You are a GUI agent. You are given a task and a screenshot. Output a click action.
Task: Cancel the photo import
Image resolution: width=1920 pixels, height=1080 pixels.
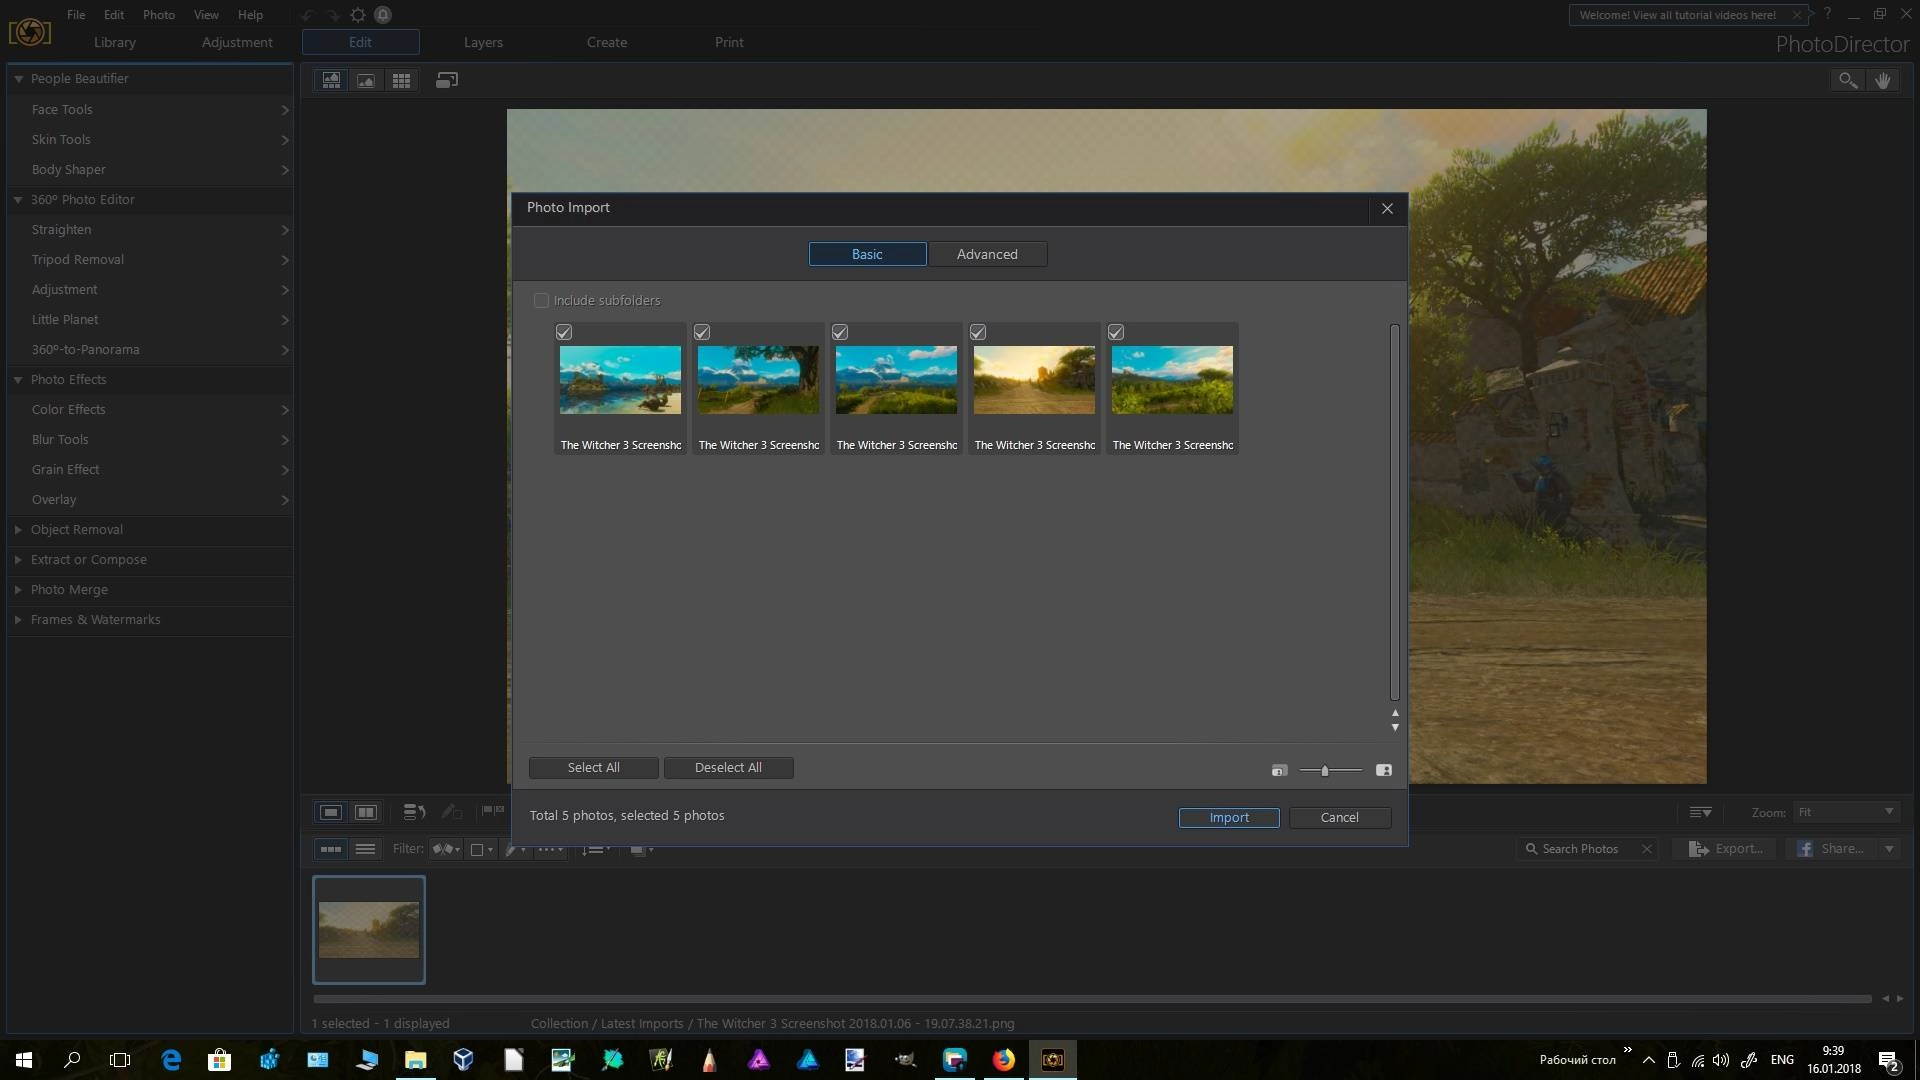tap(1340, 817)
